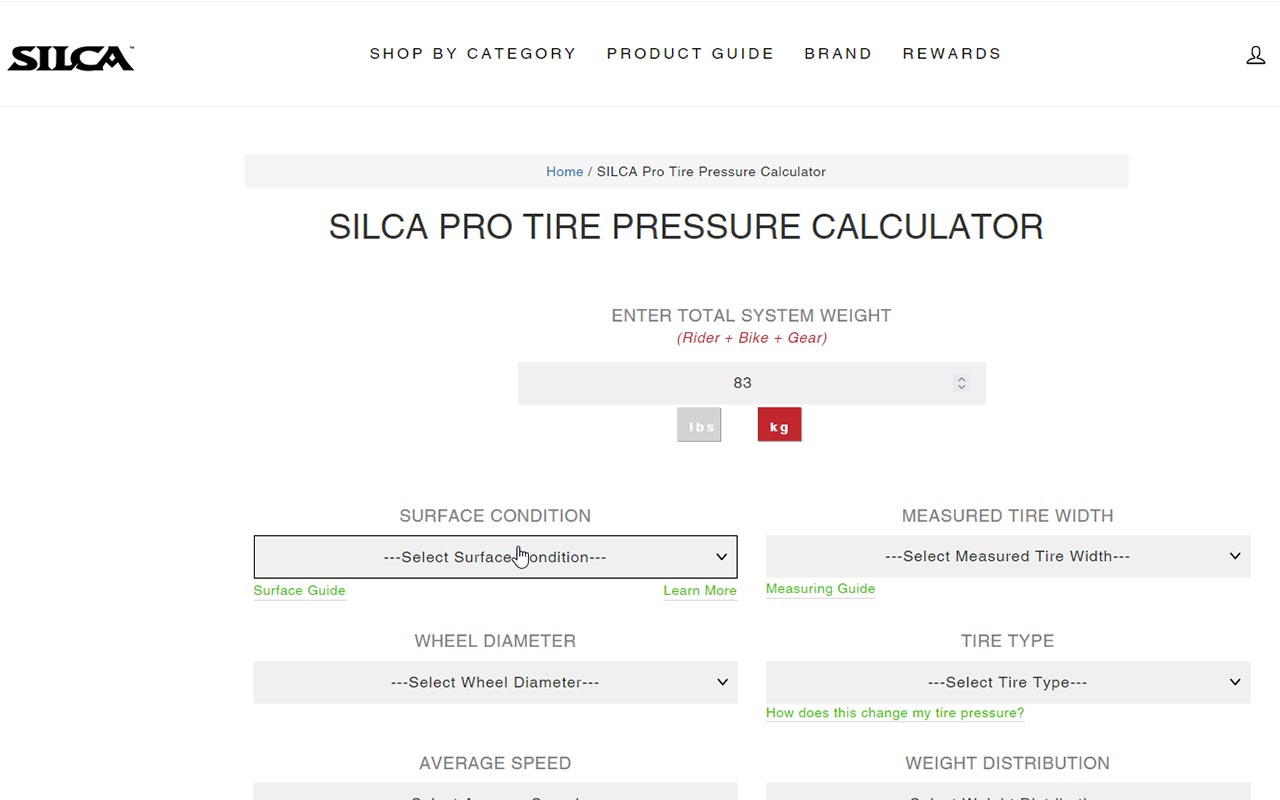This screenshot has width=1280, height=800.
Task: Switch weight units to lbs
Action: (x=699, y=425)
